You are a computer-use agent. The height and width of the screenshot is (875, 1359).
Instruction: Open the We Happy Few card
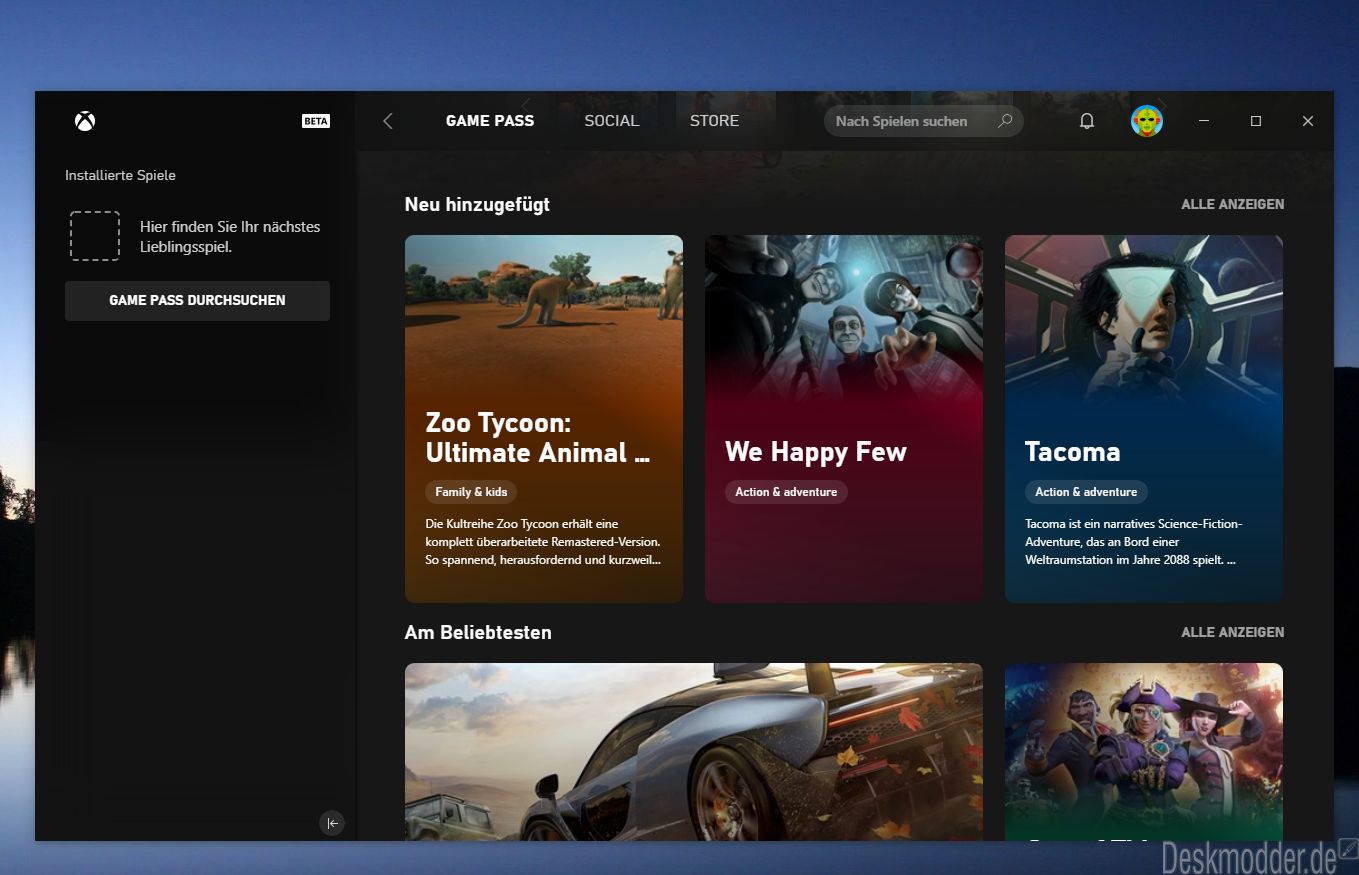click(x=844, y=419)
